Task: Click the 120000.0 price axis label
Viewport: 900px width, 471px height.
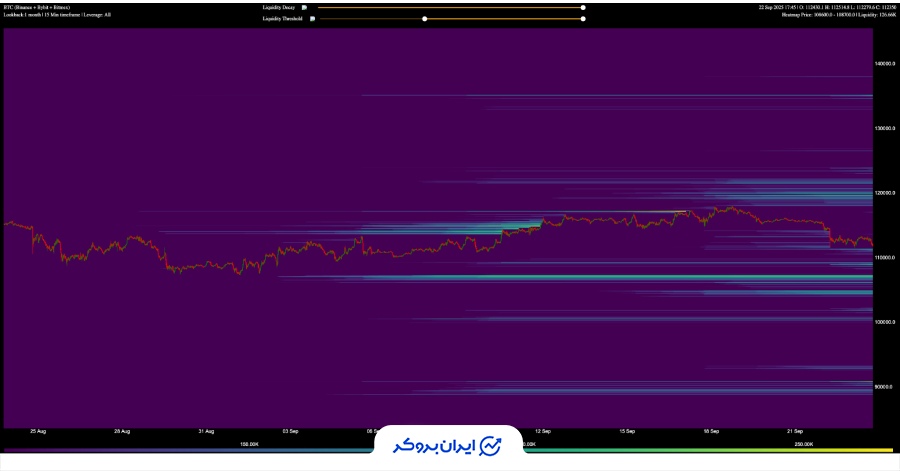Action: [x=884, y=193]
